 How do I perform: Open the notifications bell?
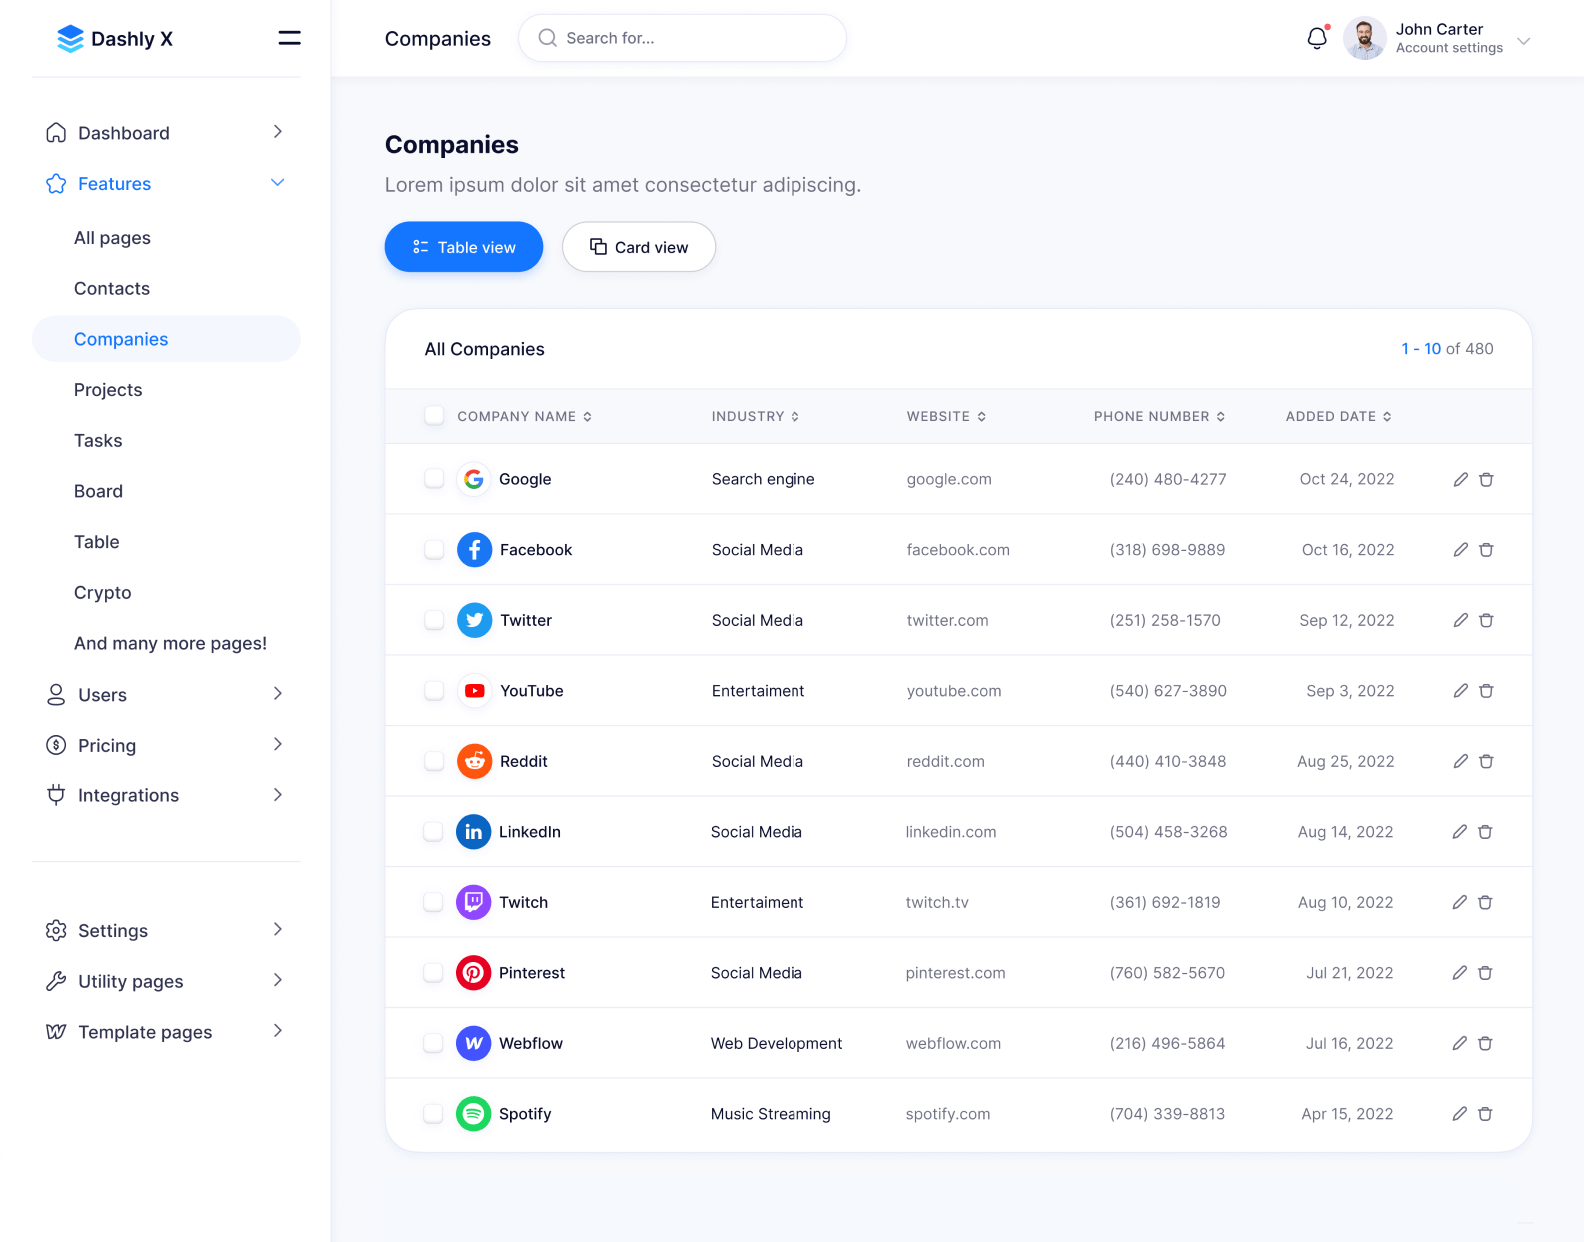pyautogui.click(x=1317, y=38)
